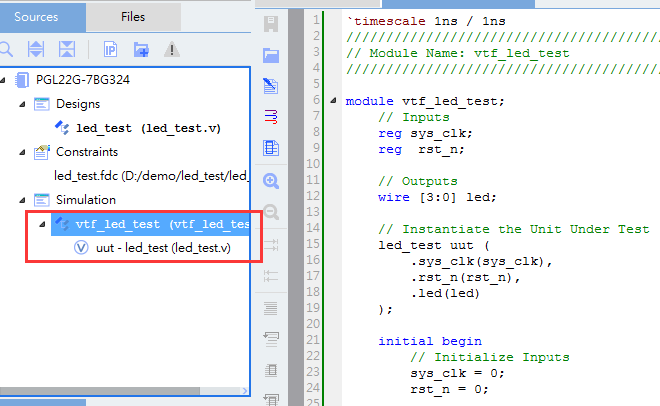Click the search magnifier icon in Sources toolbar
This screenshot has height=406, width=660.
coord(6,50)
